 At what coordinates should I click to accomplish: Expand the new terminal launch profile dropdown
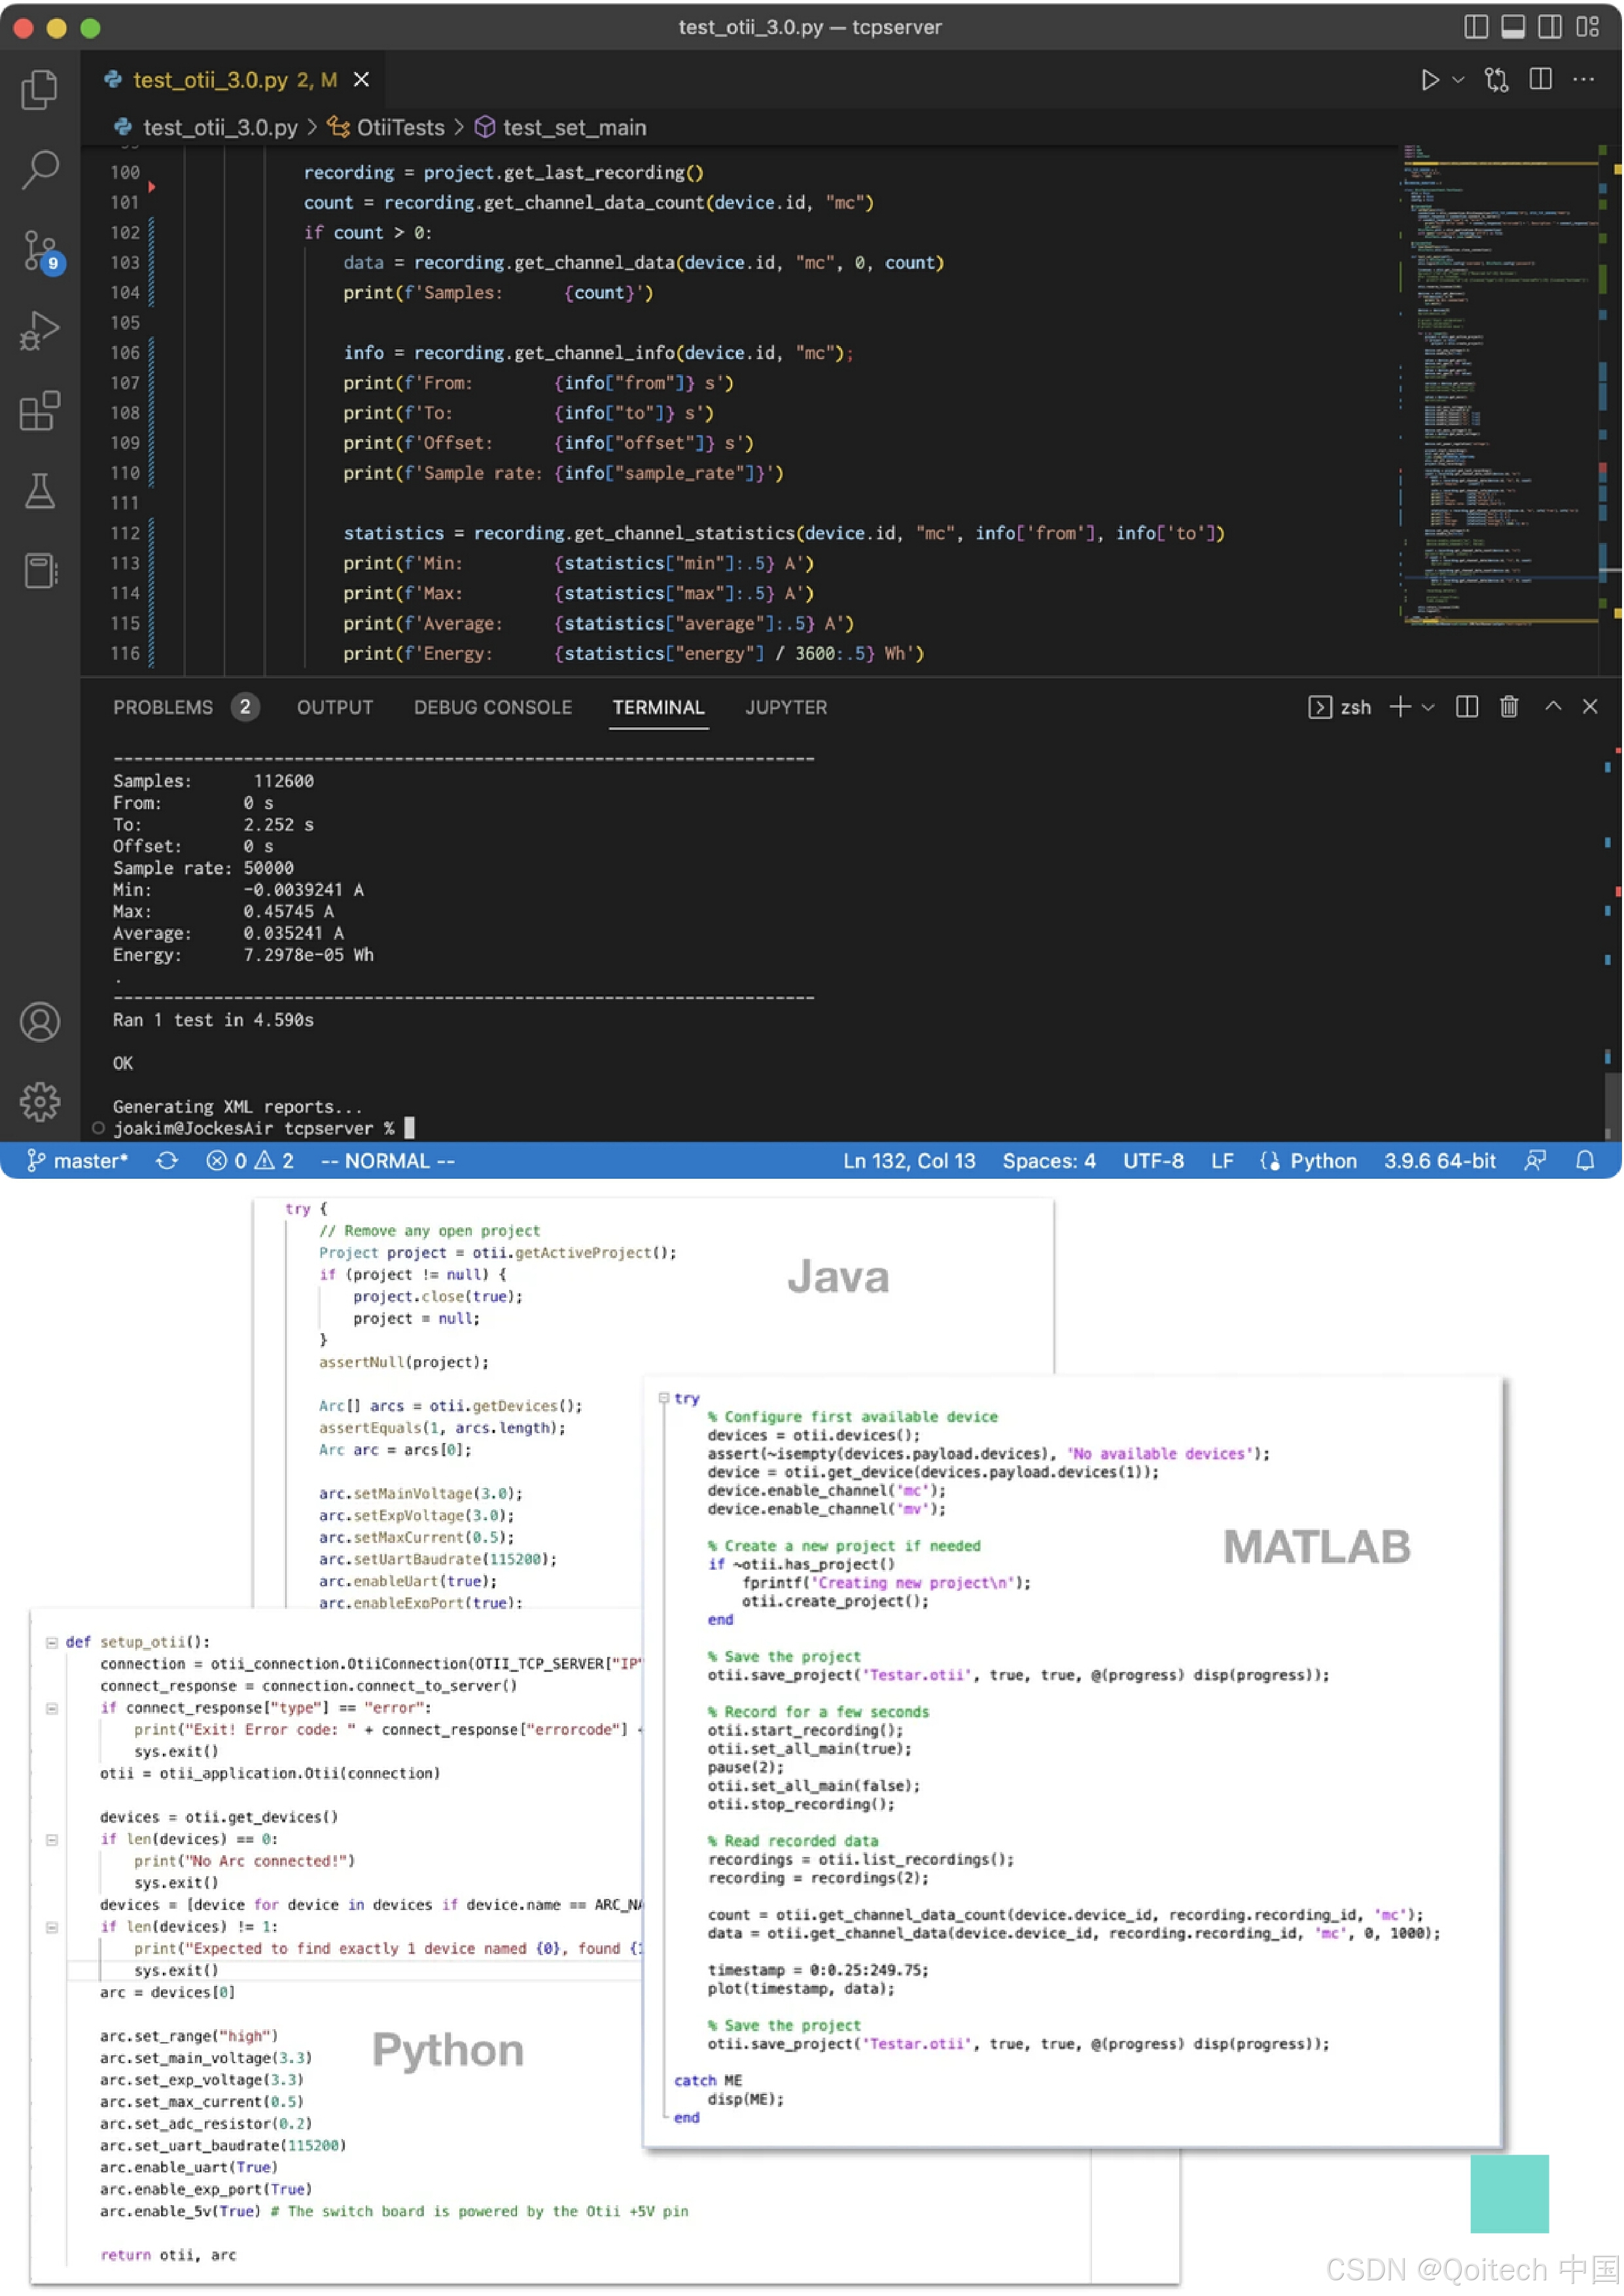(x=1429, y=707)
